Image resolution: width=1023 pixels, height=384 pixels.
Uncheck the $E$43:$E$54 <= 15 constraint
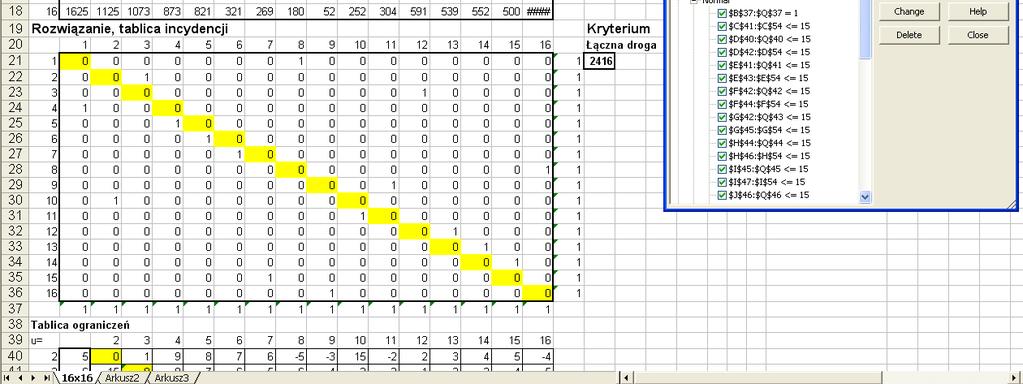coord(722,78)
